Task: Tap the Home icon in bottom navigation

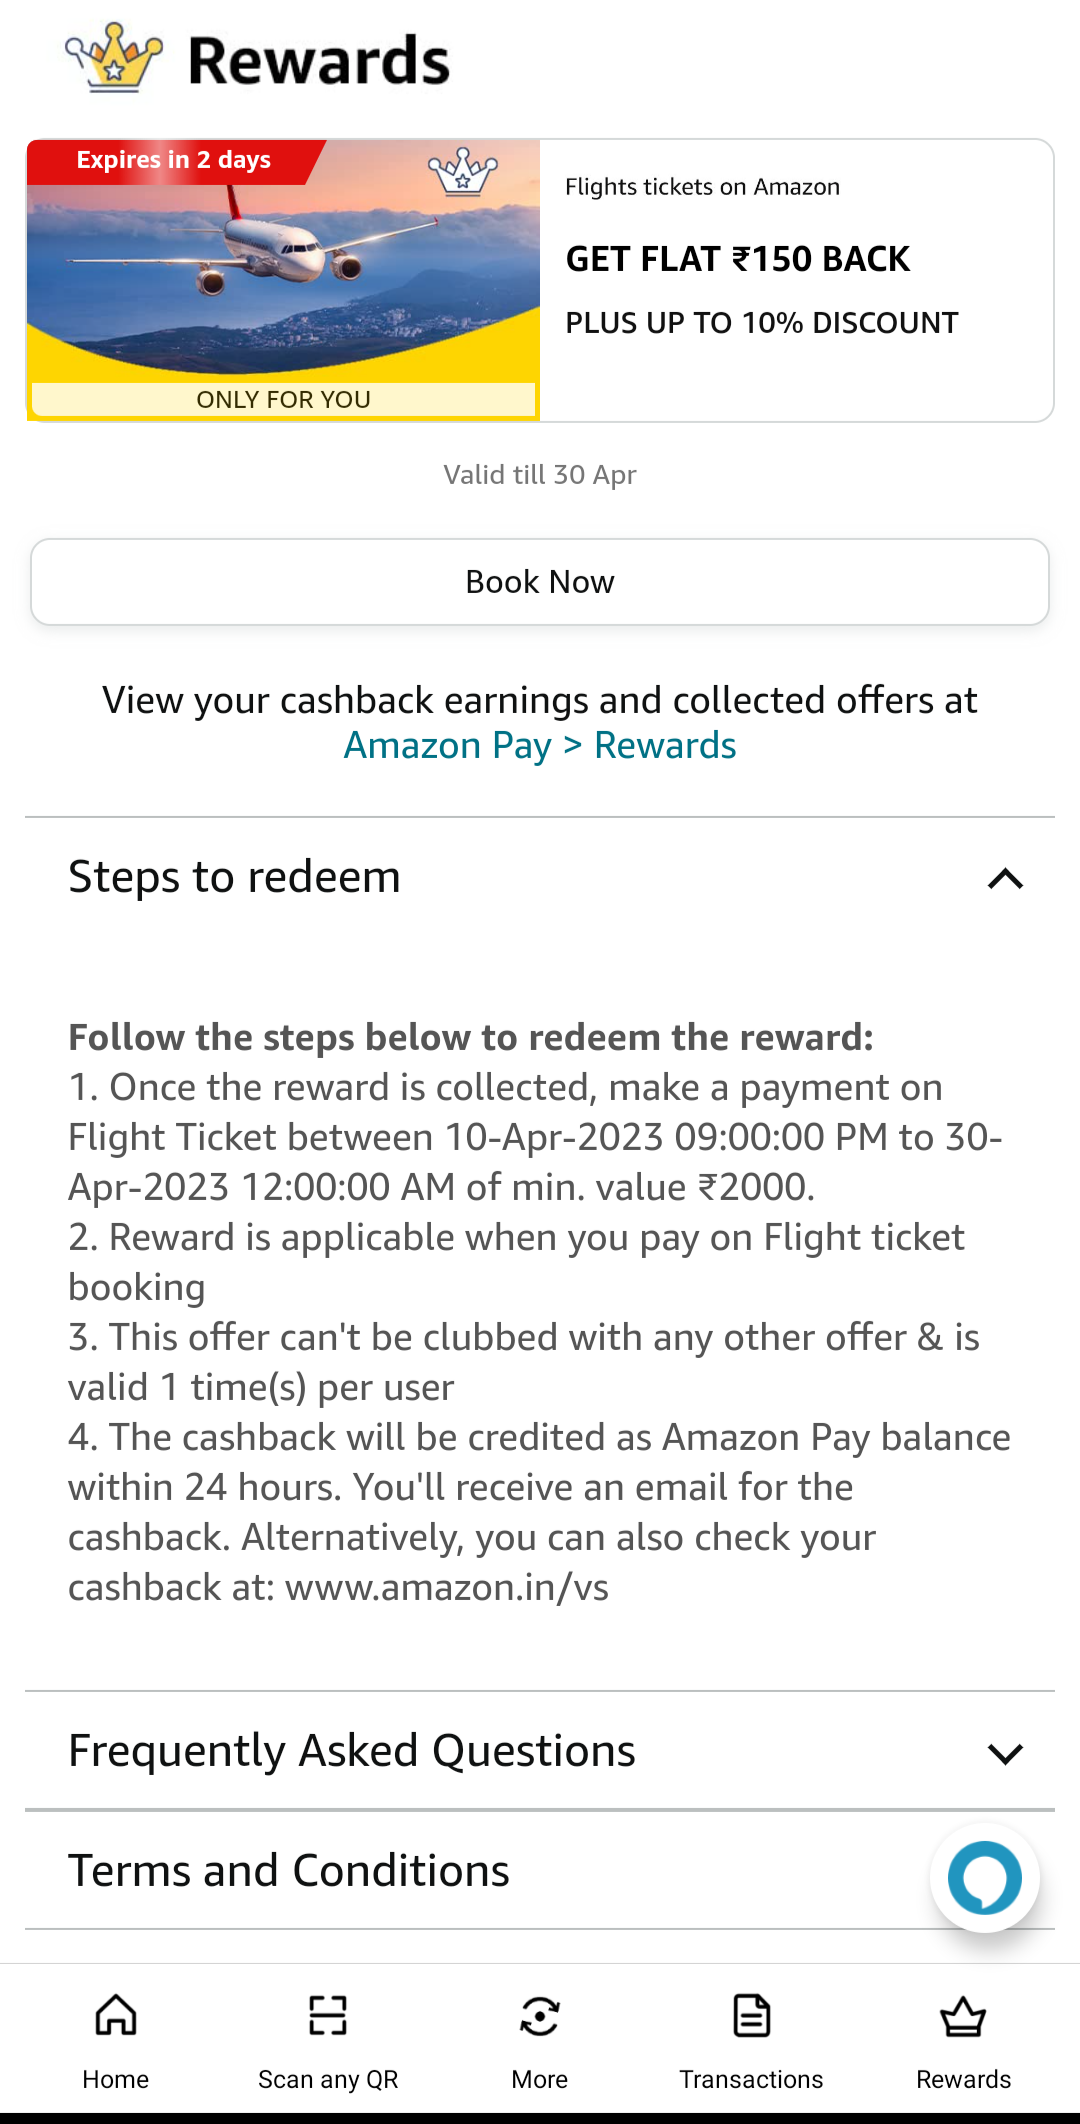Action: click(116, 2015)
